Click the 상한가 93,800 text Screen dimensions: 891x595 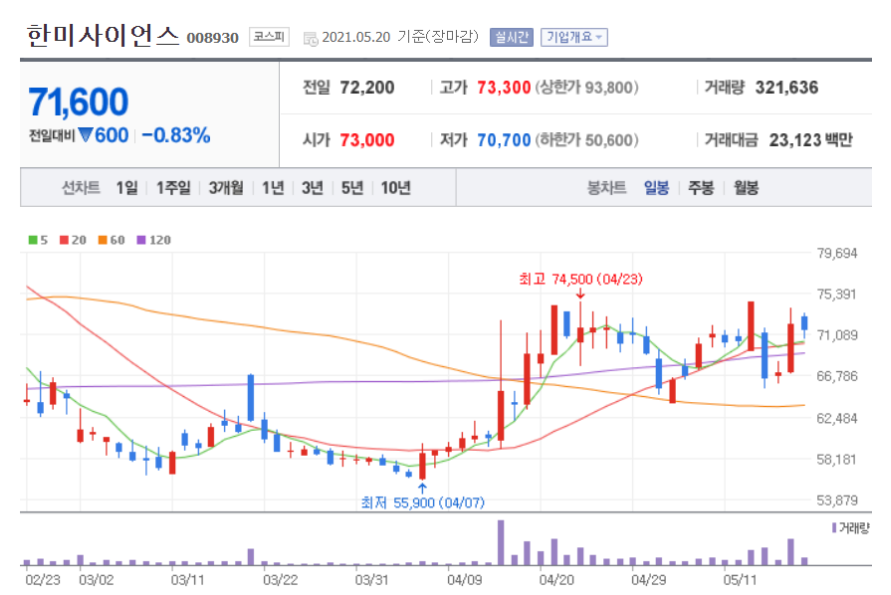point(588,88)
